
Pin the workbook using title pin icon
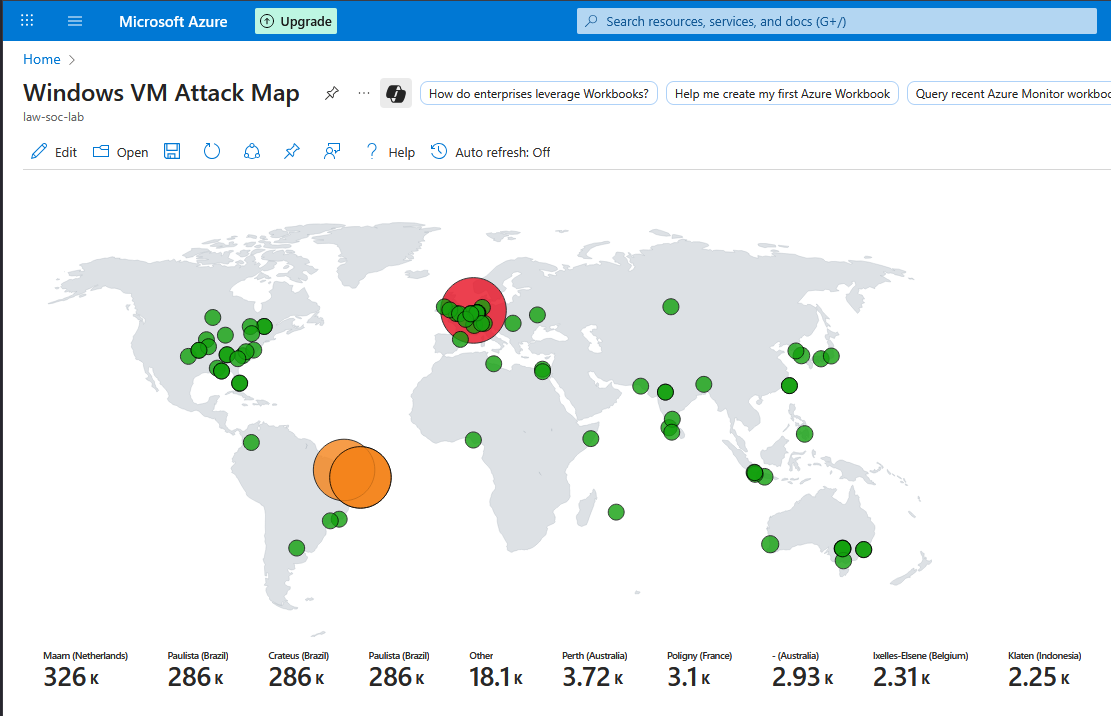[332, 93]
